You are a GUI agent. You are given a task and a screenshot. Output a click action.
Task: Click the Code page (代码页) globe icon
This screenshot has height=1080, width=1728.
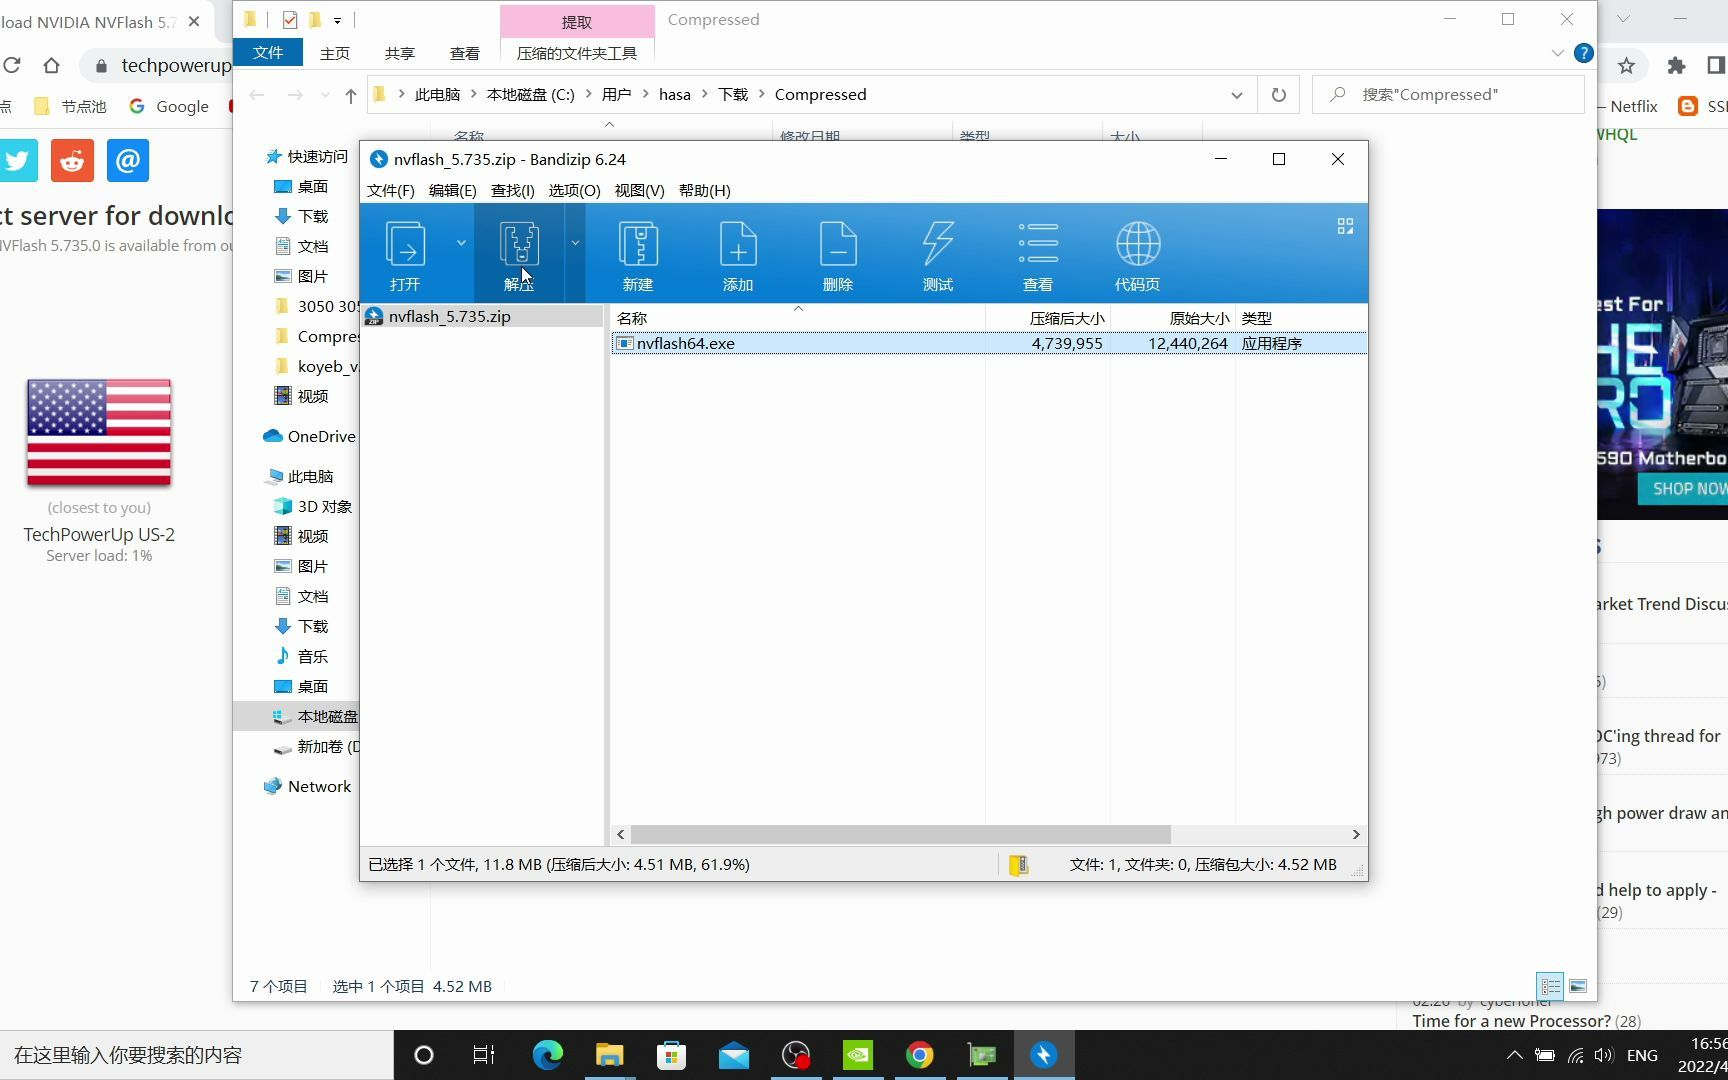1138,255
